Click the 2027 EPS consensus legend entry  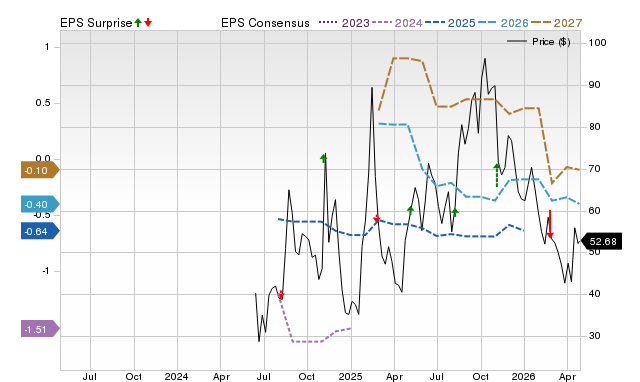coord(556,23)
